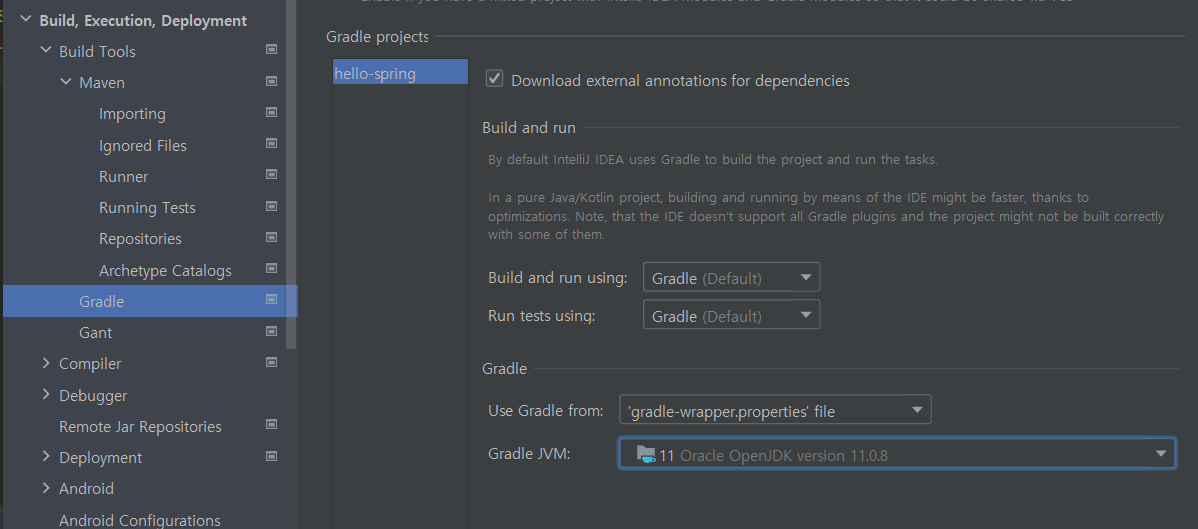Viewport: 1198px width, 529px height.
Task: Click Gradle projects section label
Action: (377, 36)
